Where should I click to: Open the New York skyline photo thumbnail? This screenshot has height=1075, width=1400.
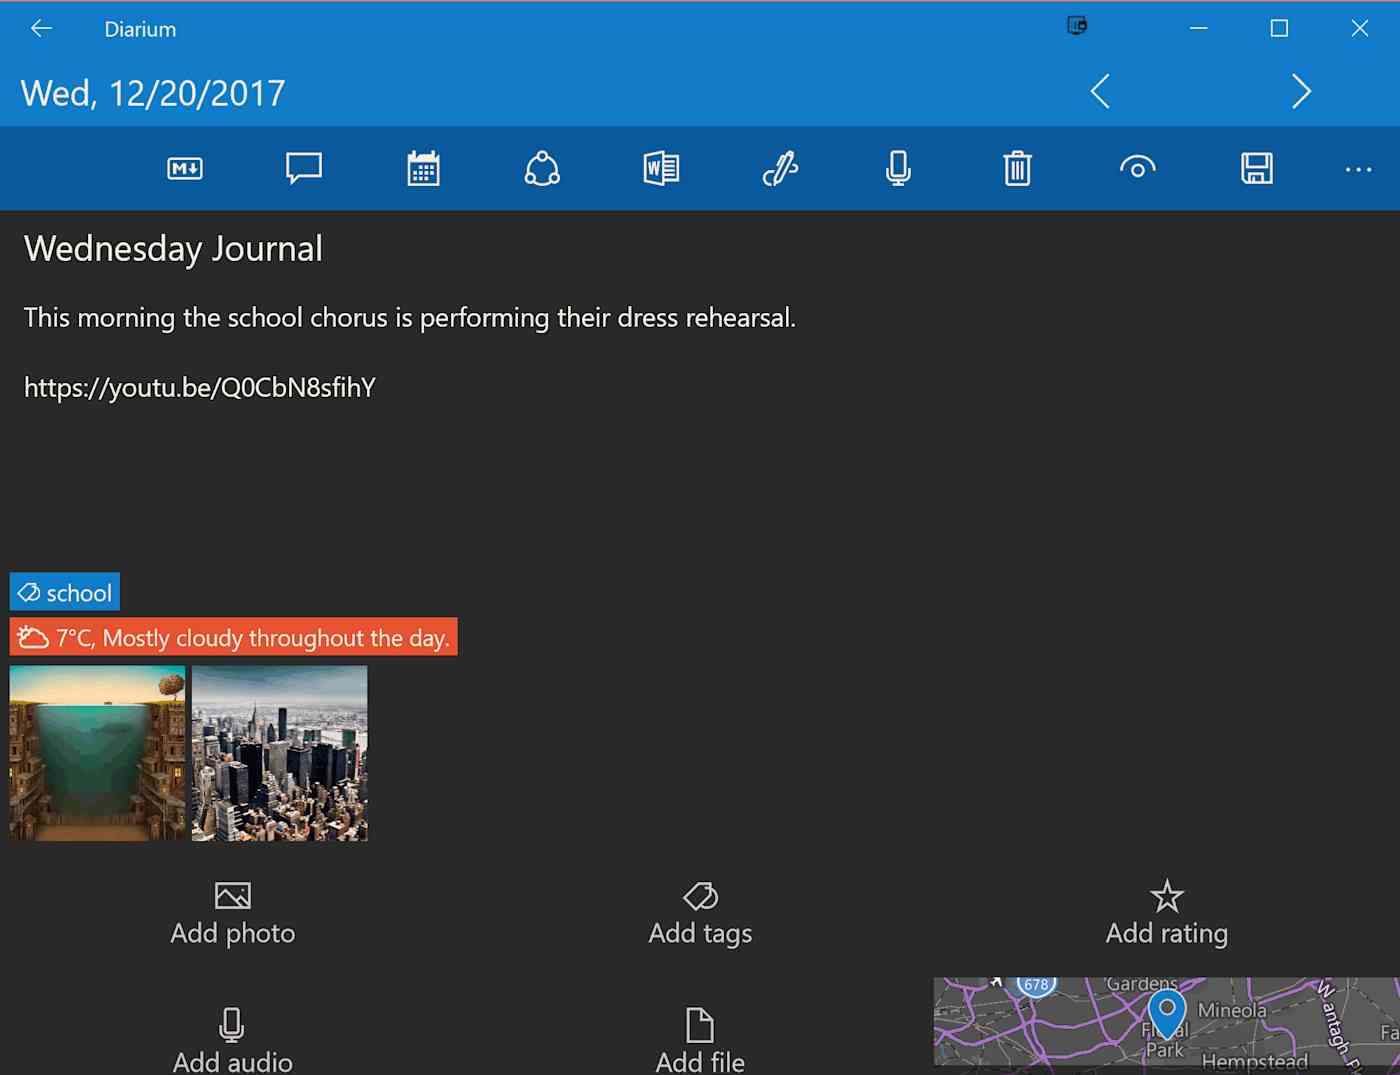coord(280,753)
